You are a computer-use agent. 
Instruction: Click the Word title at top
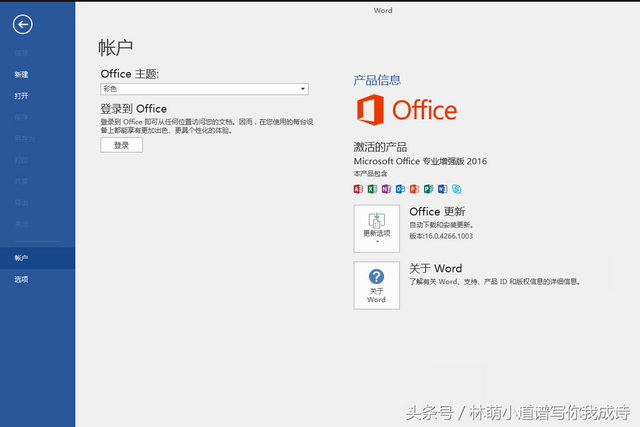point(383,11)
